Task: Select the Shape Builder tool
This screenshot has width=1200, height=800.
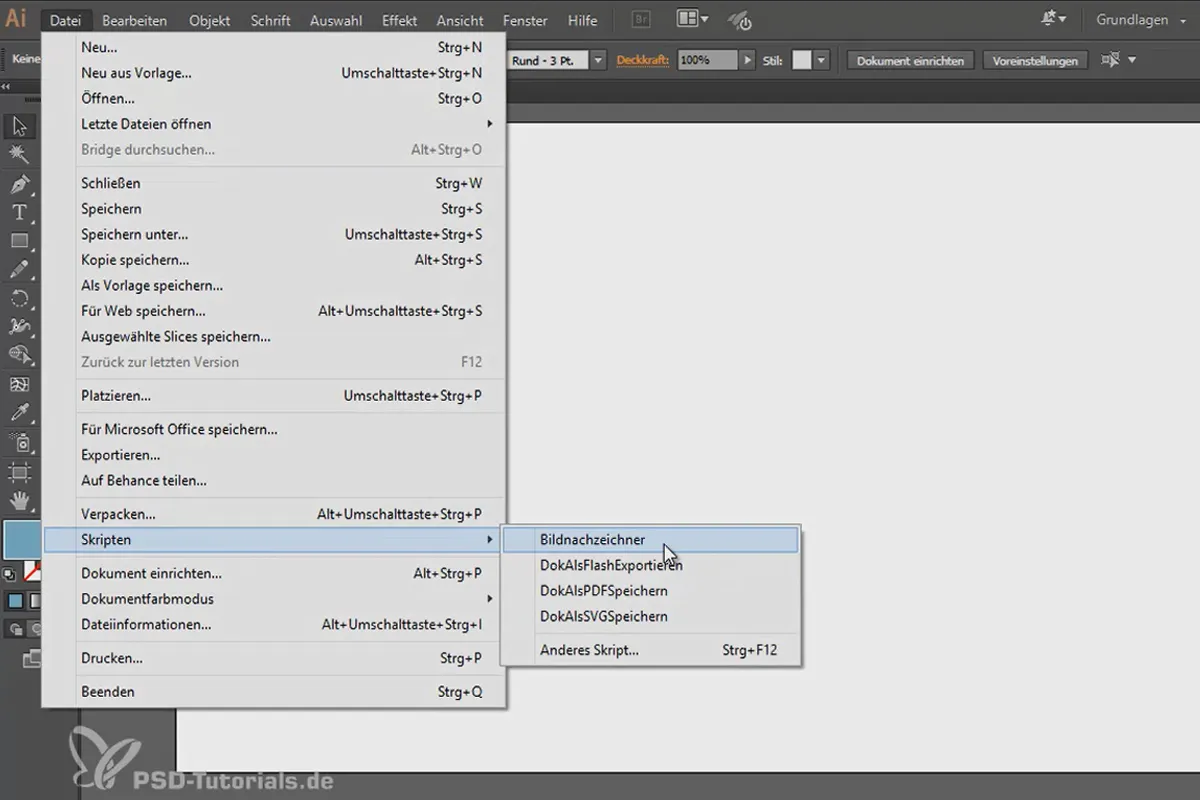Action: (x=19, y=354)
